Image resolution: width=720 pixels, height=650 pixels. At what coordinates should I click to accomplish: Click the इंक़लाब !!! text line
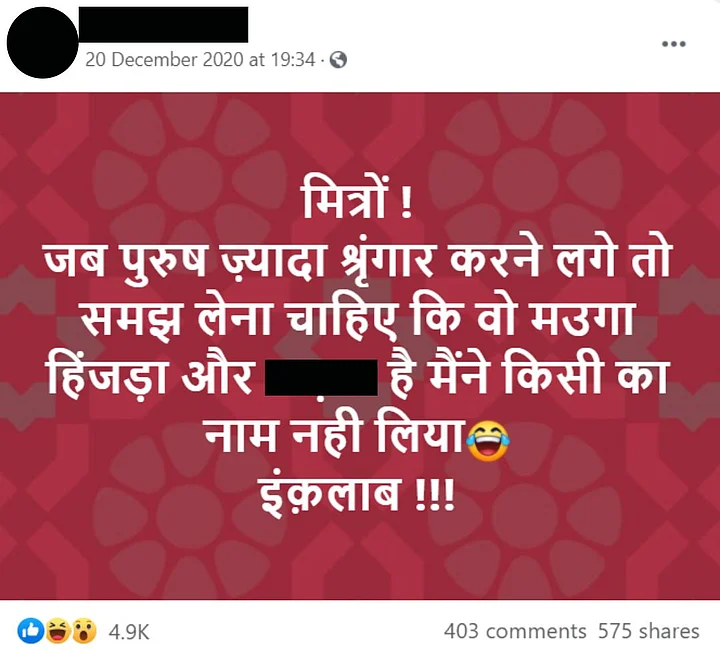[358, 496]
